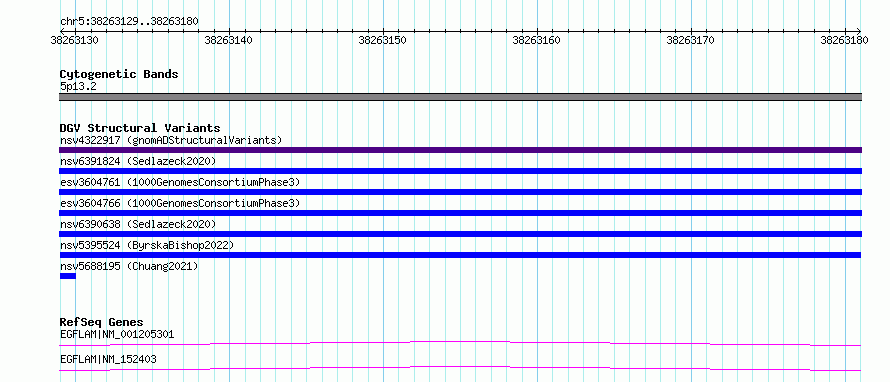Select the magenta EGFLAM NM_001205301 intron line
The width and height of the screenshot is (890, 382).
(x=460, y=343)
